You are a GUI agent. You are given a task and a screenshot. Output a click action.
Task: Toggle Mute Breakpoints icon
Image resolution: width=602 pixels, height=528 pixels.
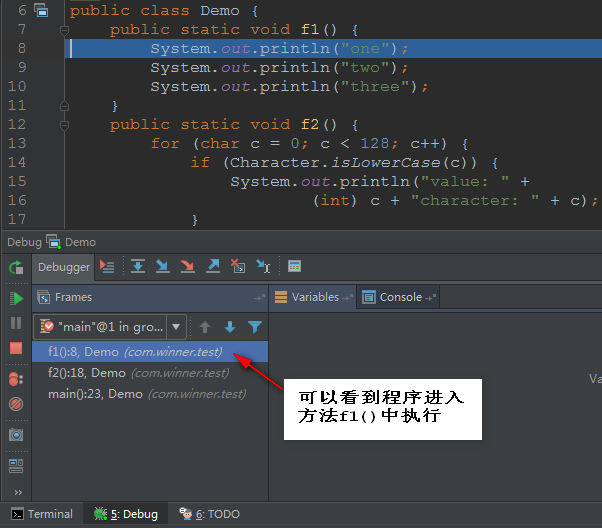coord(16,404)
